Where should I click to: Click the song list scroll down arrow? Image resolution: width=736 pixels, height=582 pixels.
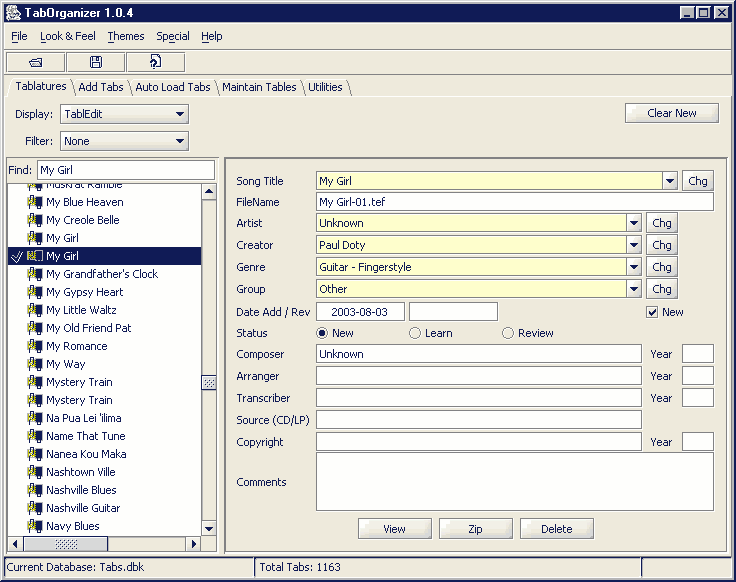[x=209, y=529]
